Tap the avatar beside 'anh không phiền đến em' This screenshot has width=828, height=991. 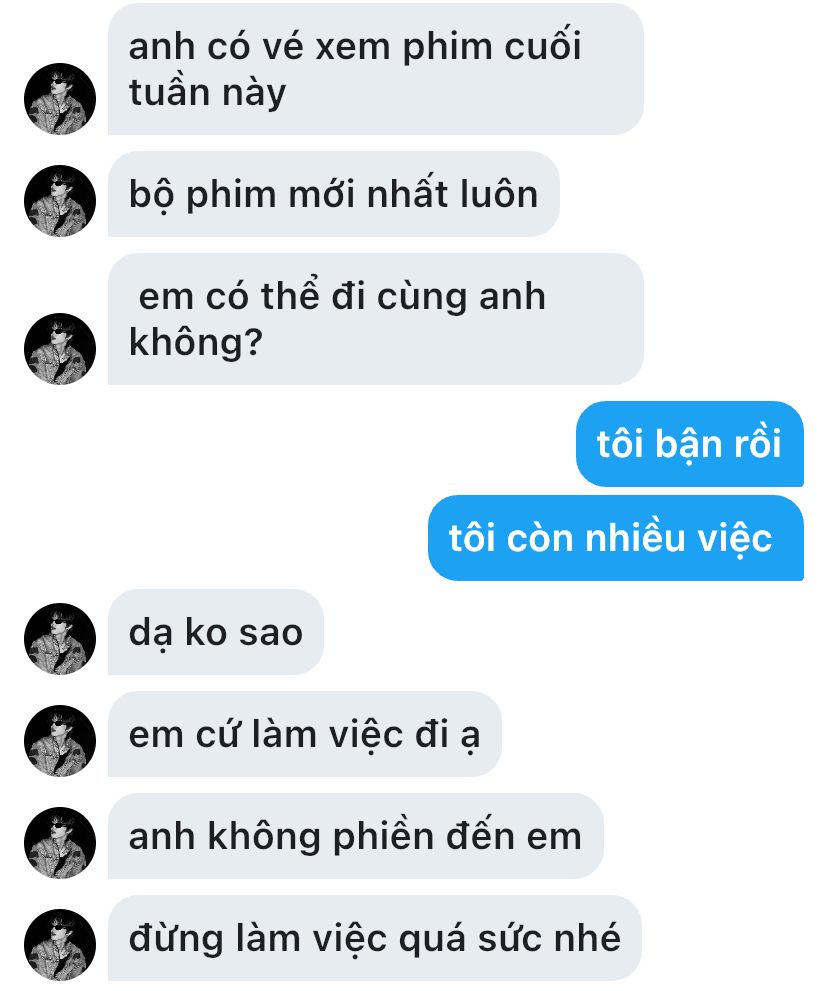tap(60, 842)
